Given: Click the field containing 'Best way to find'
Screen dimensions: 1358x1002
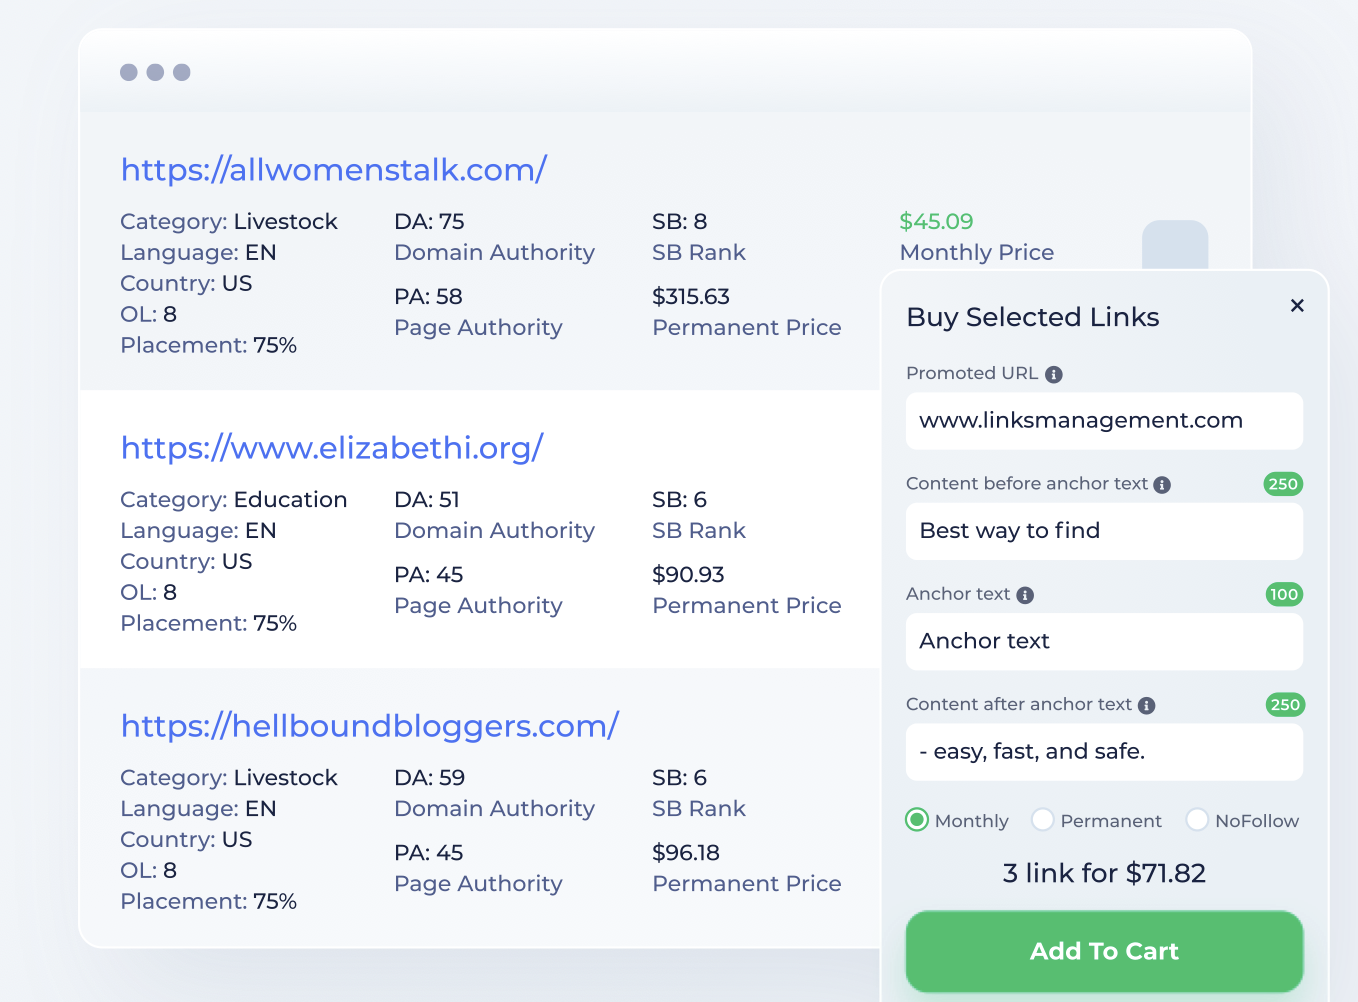Looking at the screenshot, I should [1103, 531].
